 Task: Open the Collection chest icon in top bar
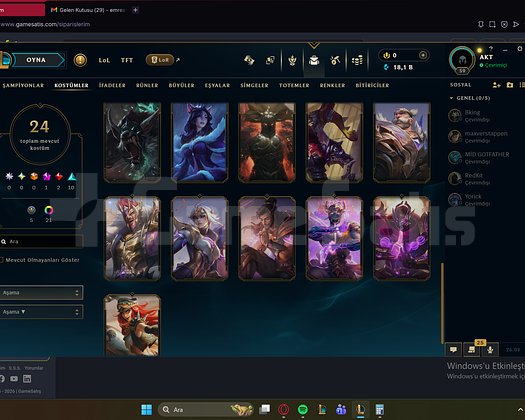(x=314, y=60)
